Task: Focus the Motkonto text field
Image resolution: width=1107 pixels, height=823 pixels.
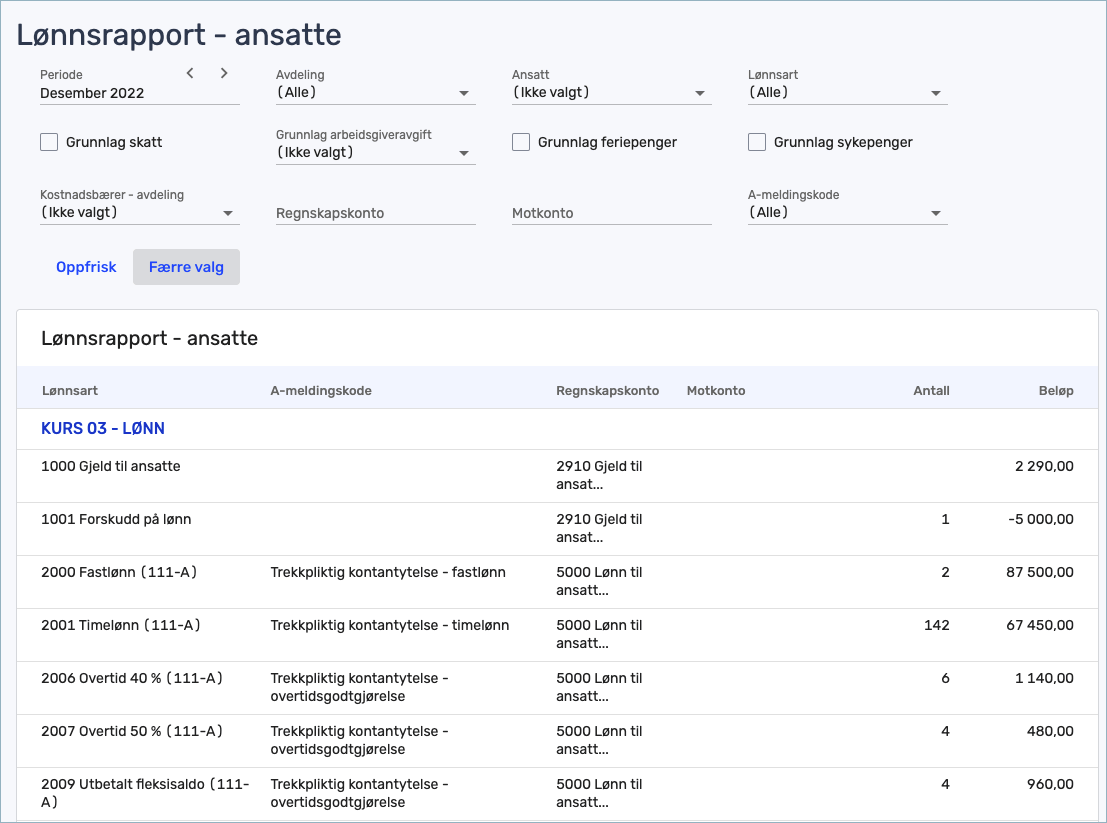Action: (611, 213)
